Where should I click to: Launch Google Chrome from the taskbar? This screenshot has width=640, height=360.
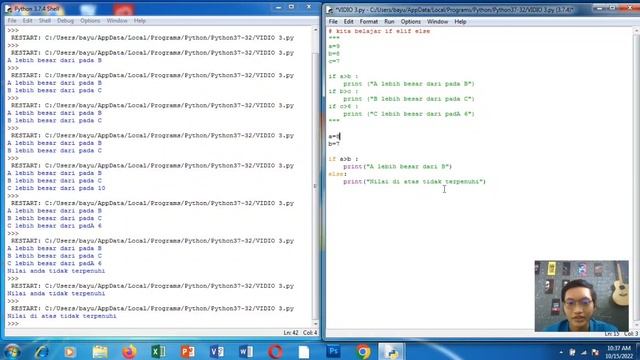pyautogui.click(x=363, y=351)
